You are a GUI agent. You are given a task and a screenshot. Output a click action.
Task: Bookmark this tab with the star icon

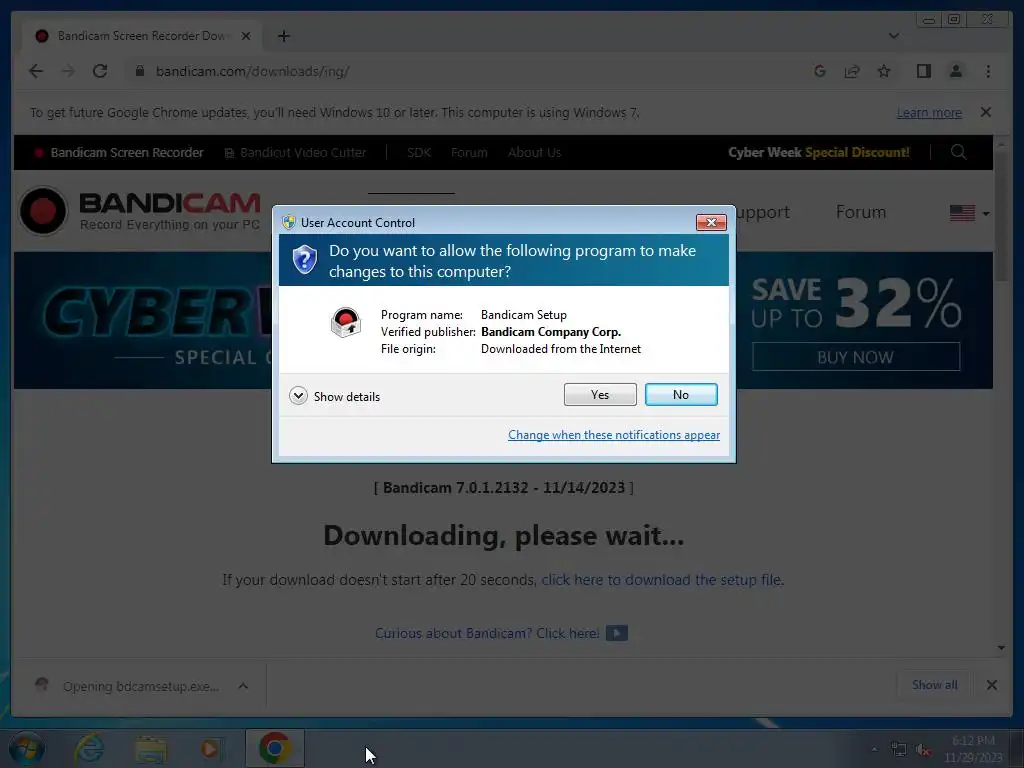pyautogui.click(x=884, y=71)
